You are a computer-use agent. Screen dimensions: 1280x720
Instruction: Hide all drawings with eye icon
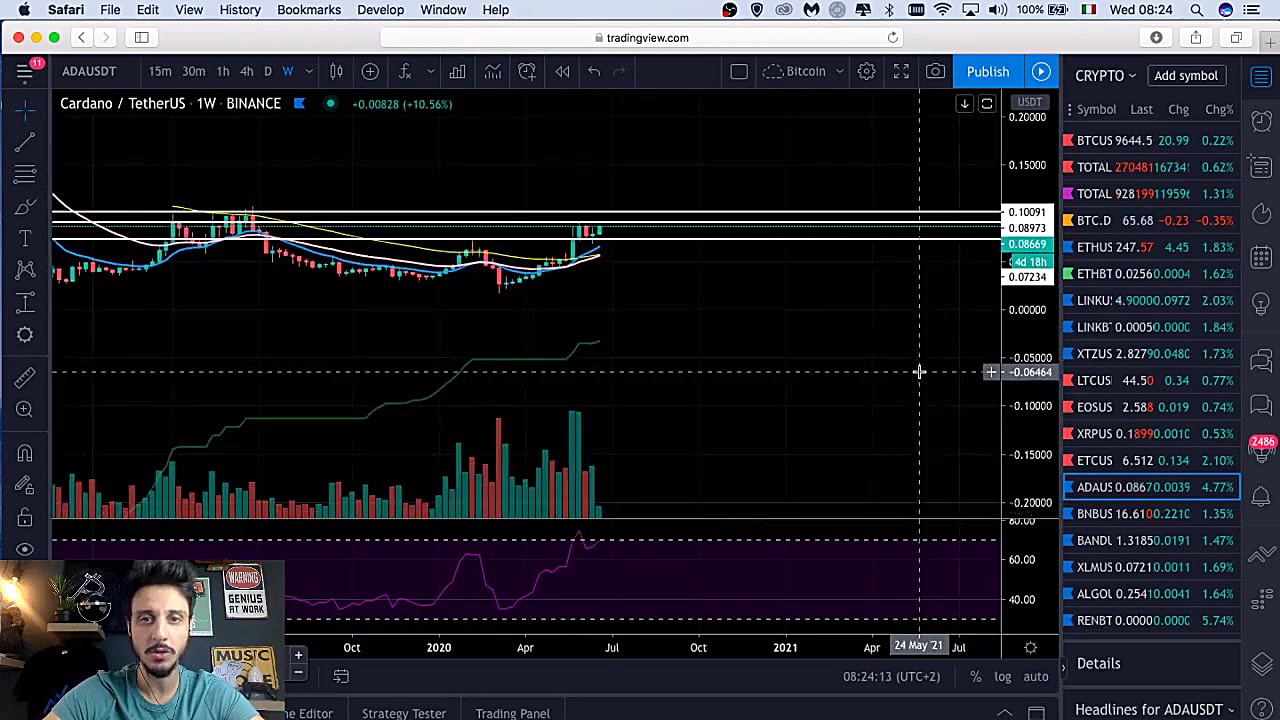(25, 549)
